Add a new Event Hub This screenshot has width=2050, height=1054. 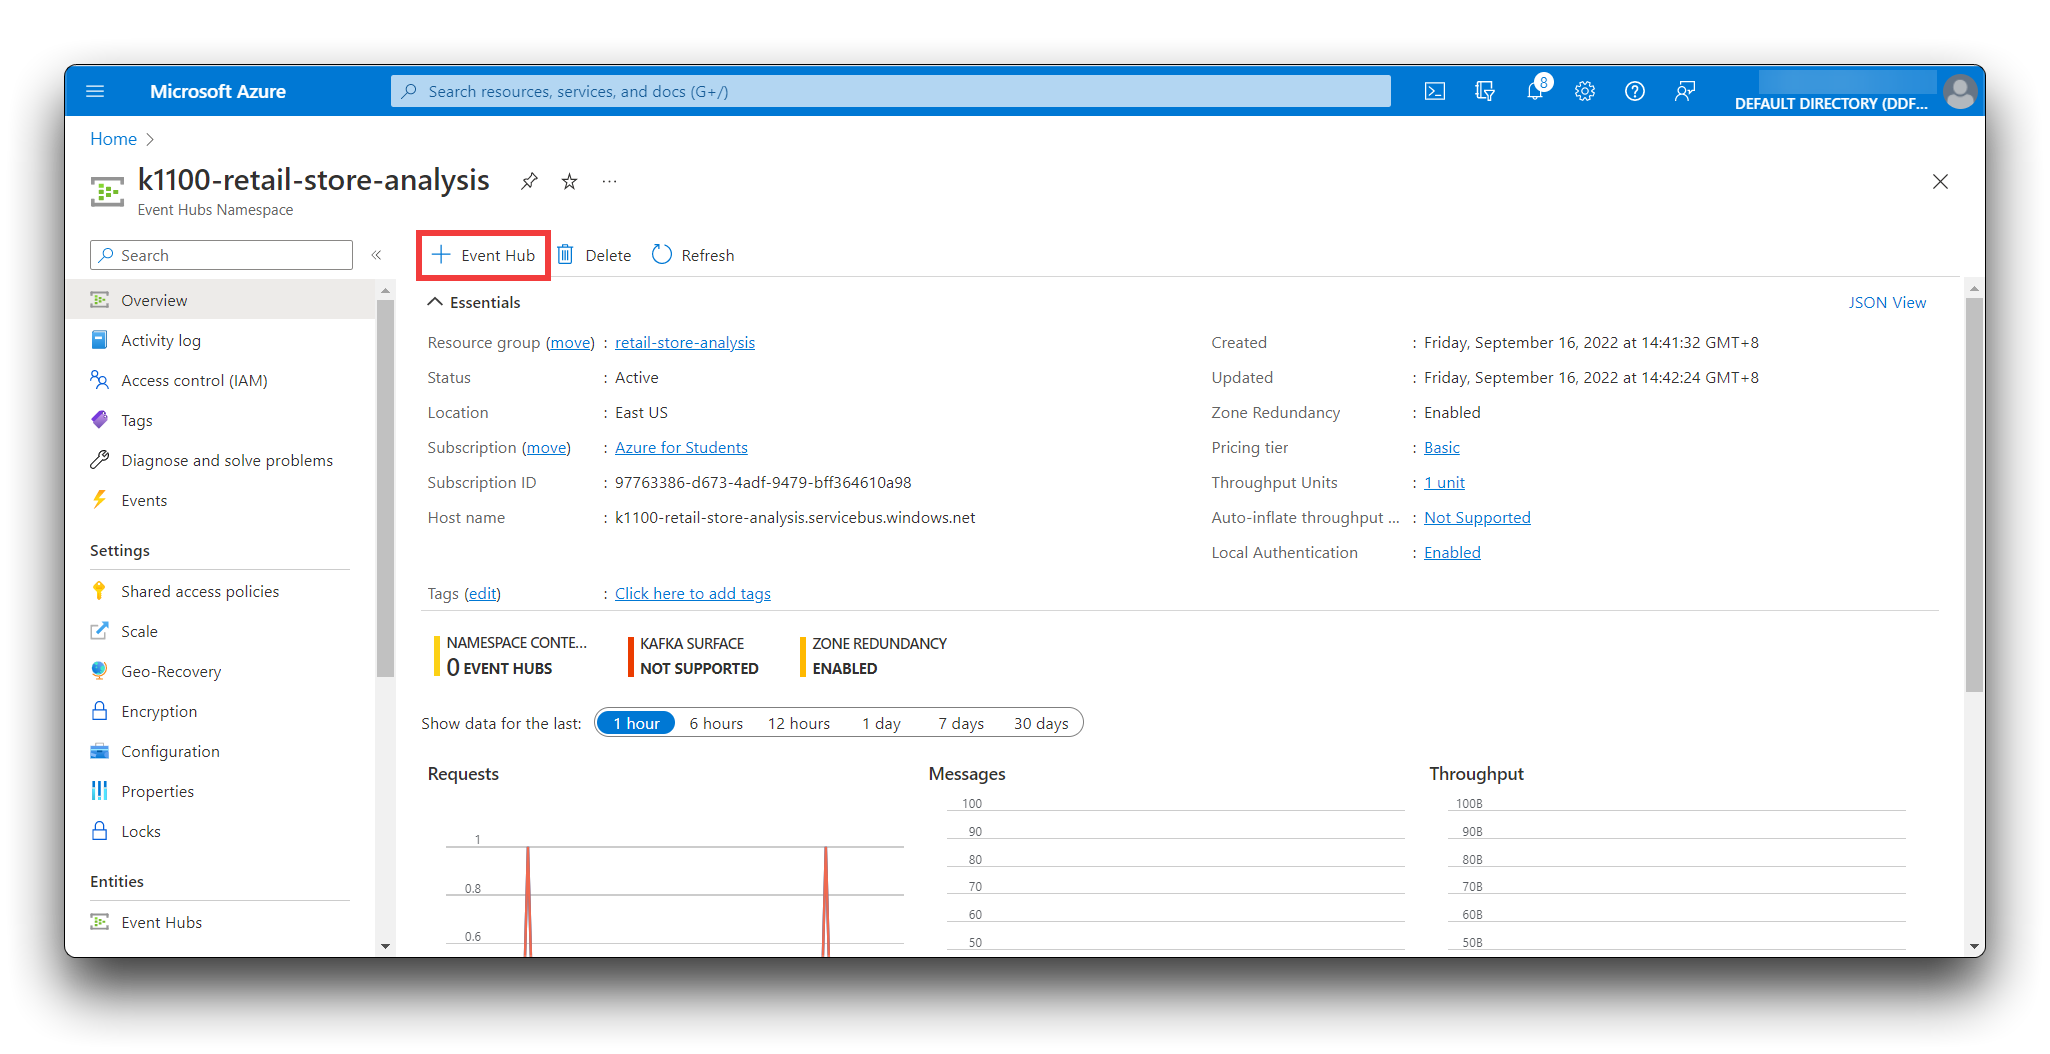[x=483, y=255]
